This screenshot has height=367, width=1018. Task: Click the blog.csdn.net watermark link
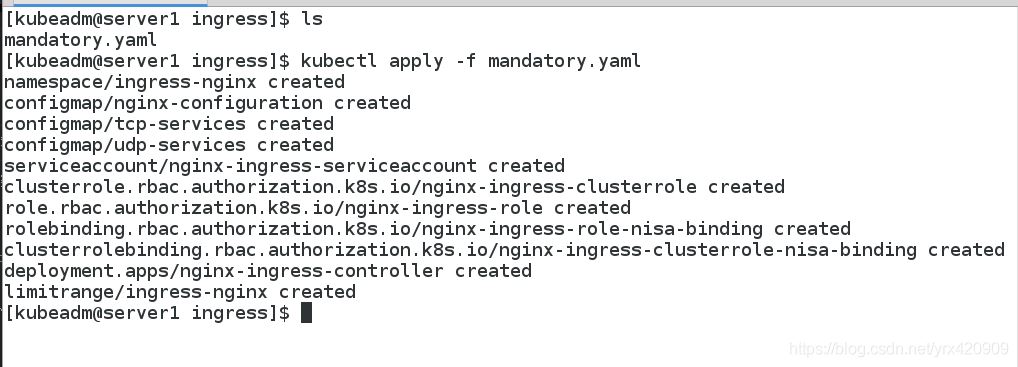point(899,349)
